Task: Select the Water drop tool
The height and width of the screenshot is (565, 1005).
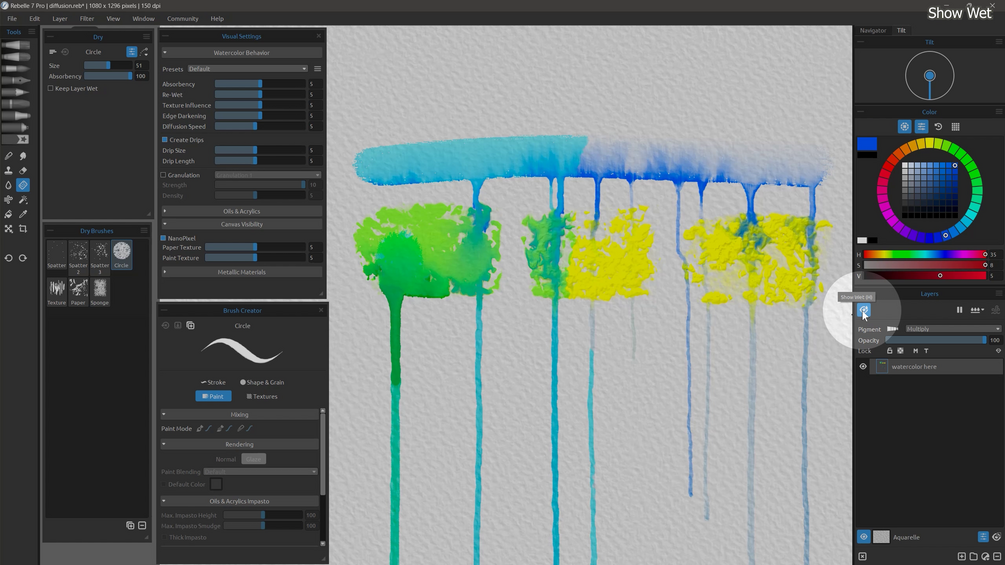Action: (x=8, y=185)
